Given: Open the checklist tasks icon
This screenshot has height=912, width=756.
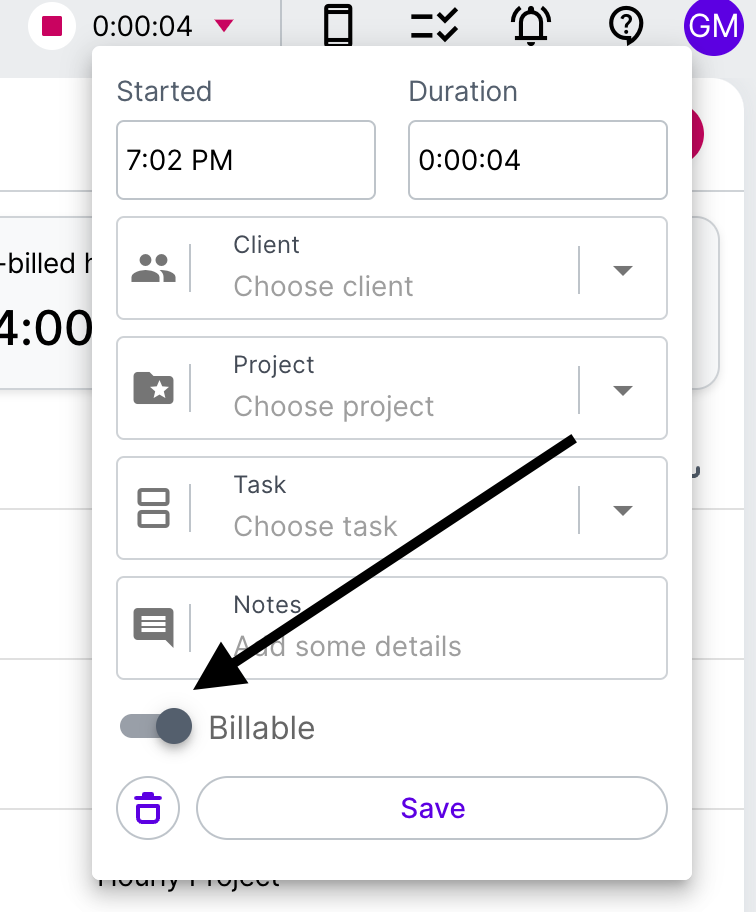Looking at the screenshot, I should [434, 25].
